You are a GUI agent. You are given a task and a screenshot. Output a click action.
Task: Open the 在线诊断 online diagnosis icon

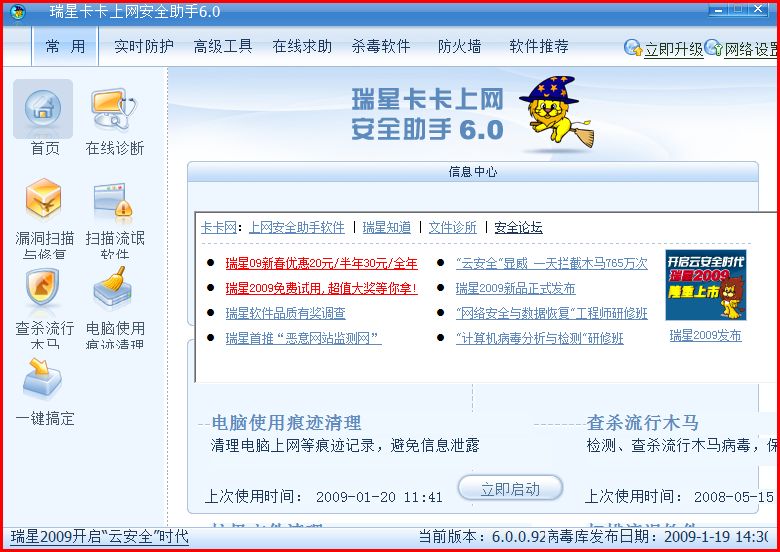coord(114,109)
